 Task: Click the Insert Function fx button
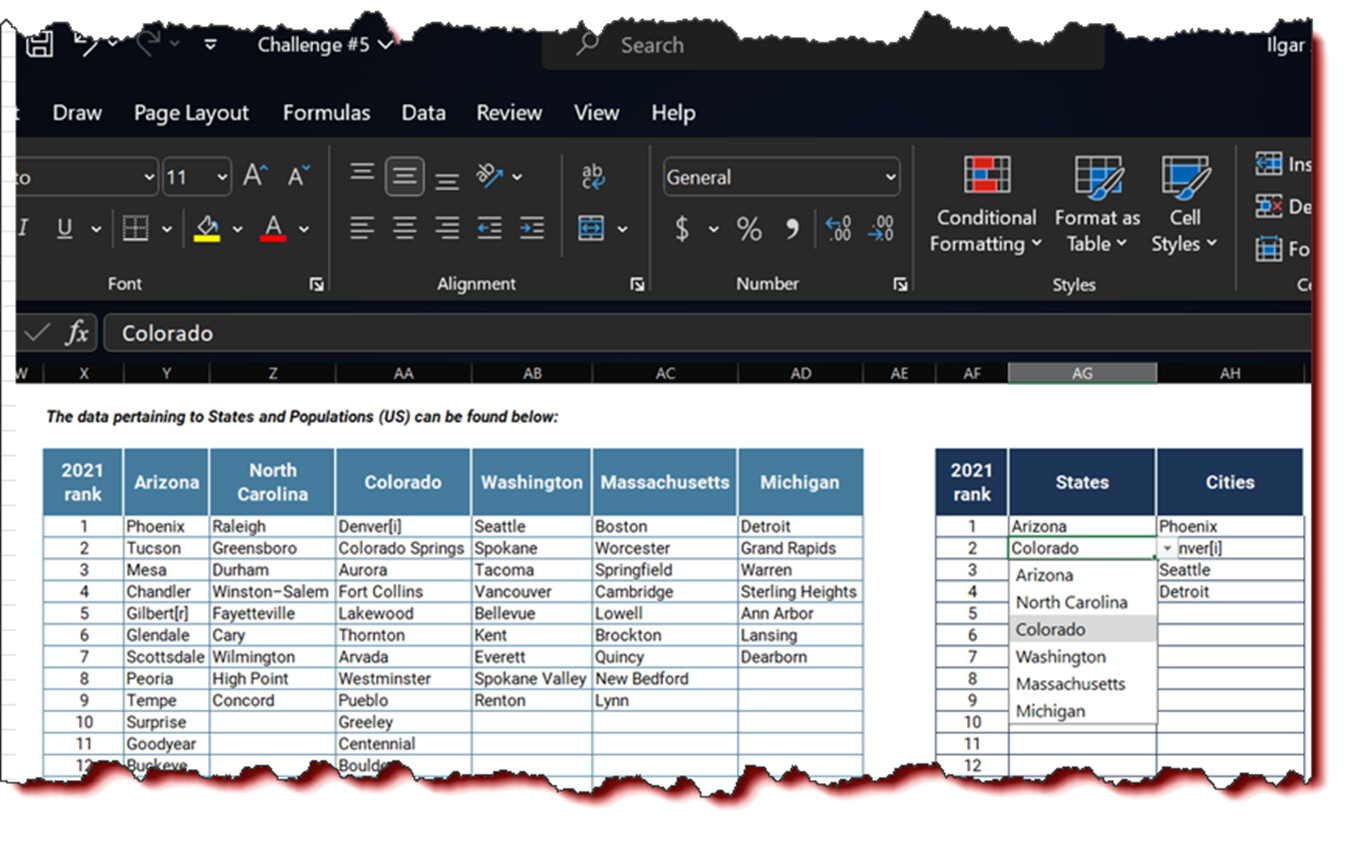pyautogui.click(x=77, y=332)
